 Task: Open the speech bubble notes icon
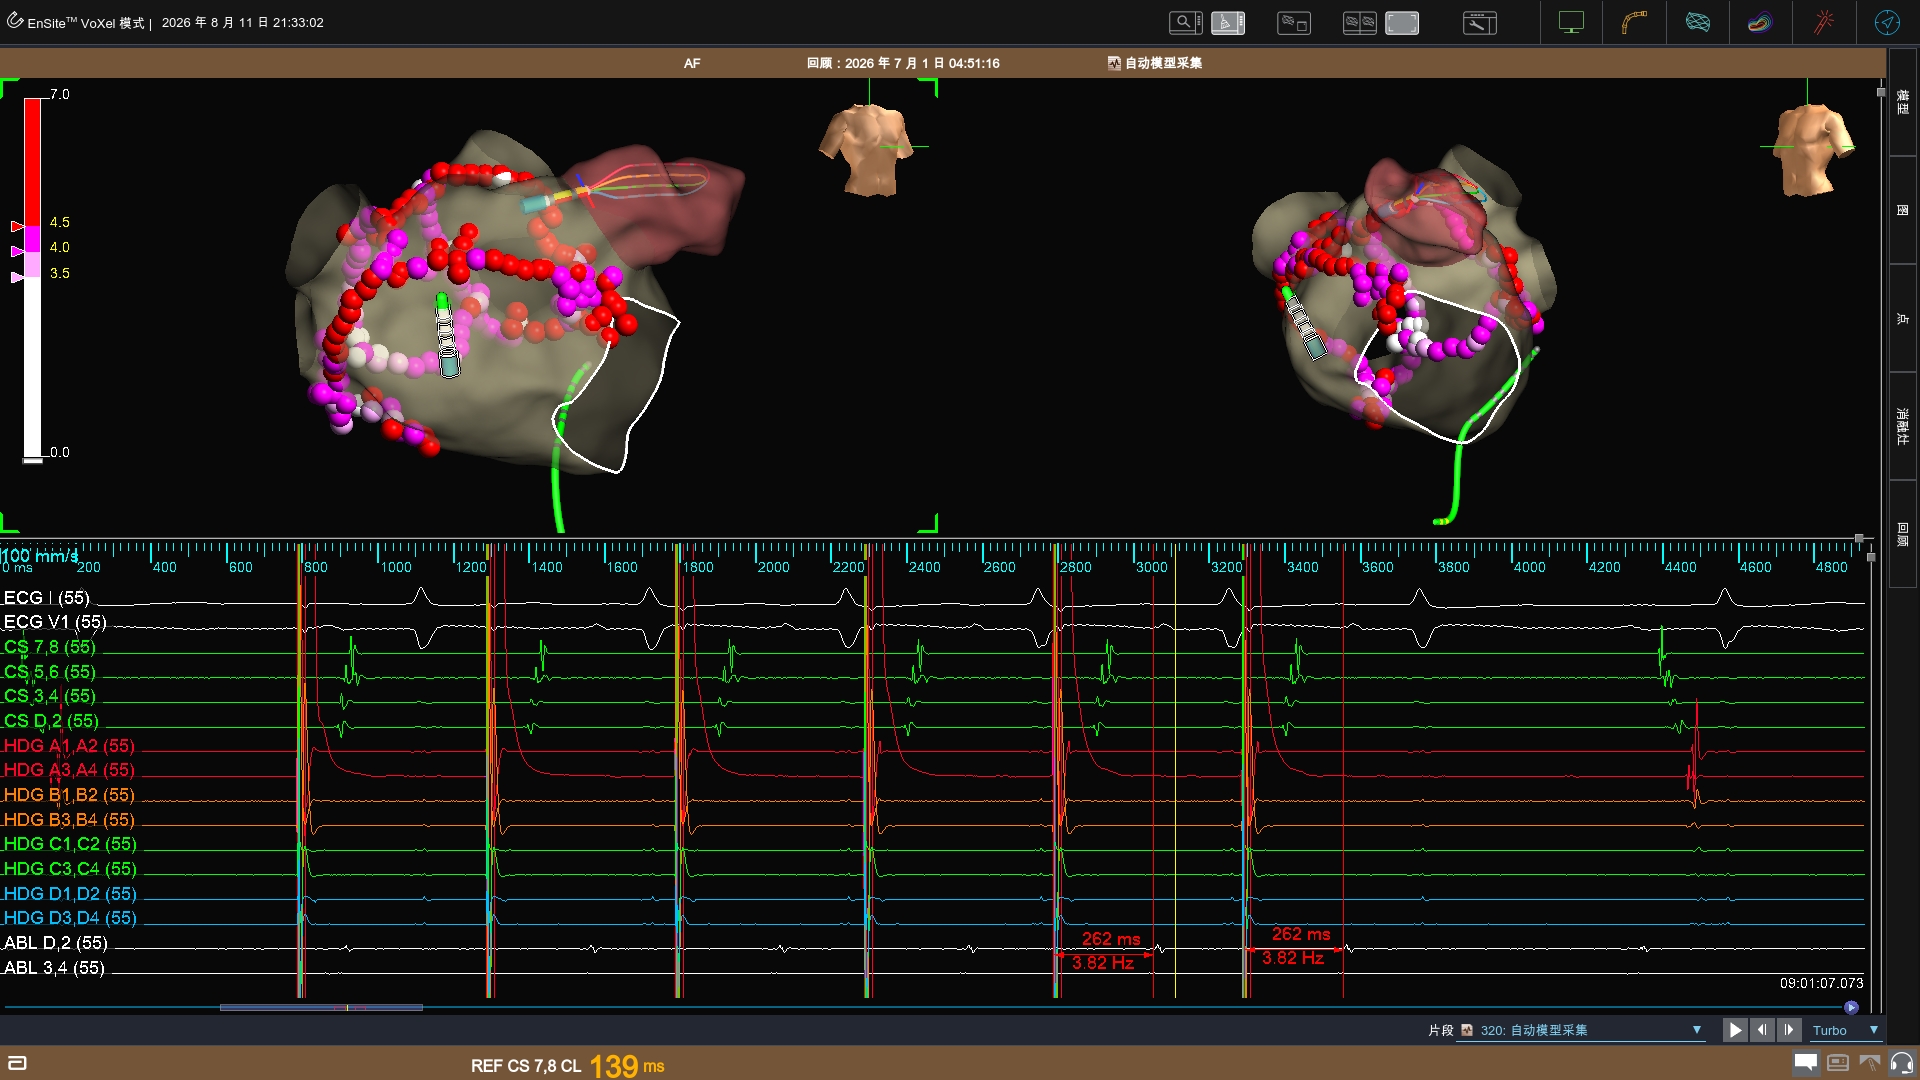click(x=1805, y=1063)
